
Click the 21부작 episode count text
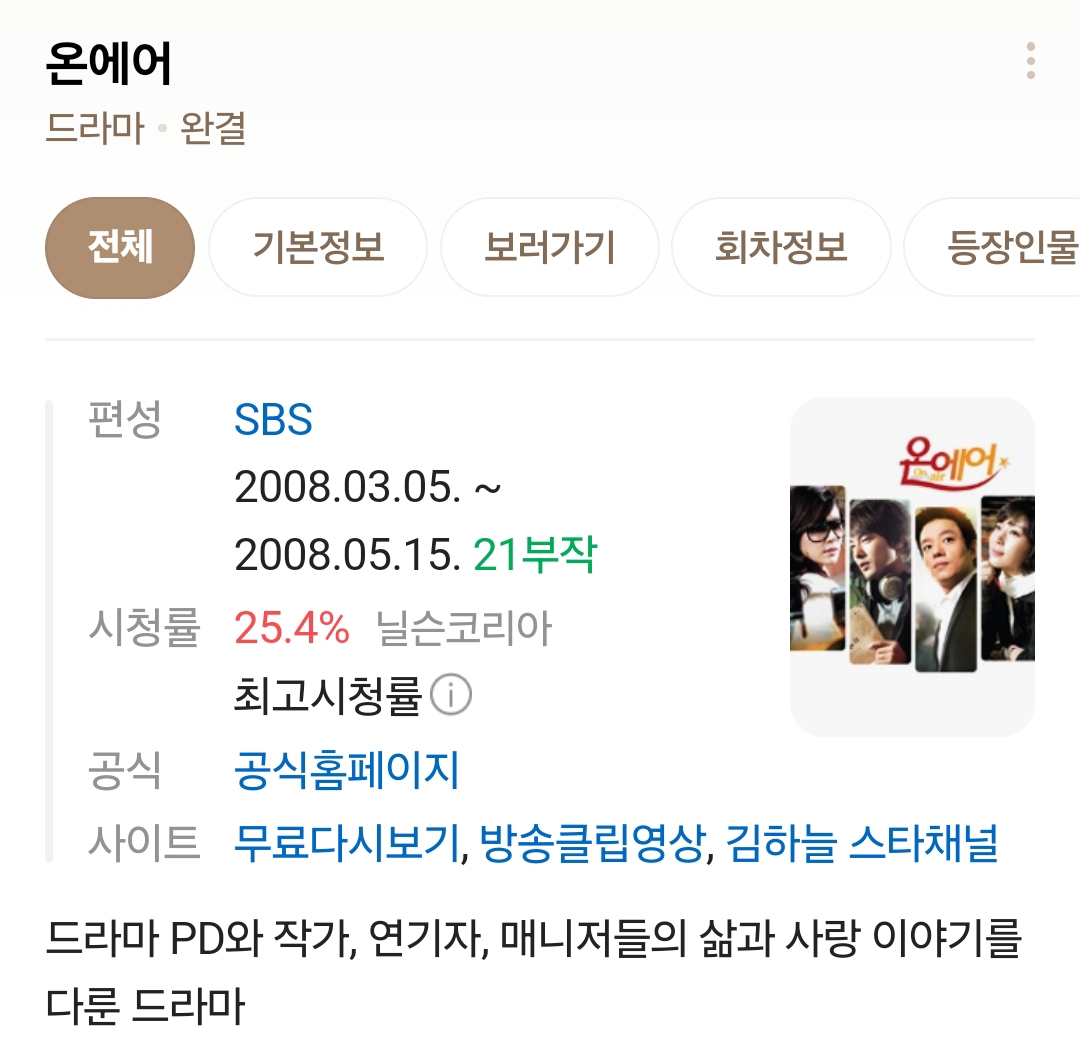(535, 554)
